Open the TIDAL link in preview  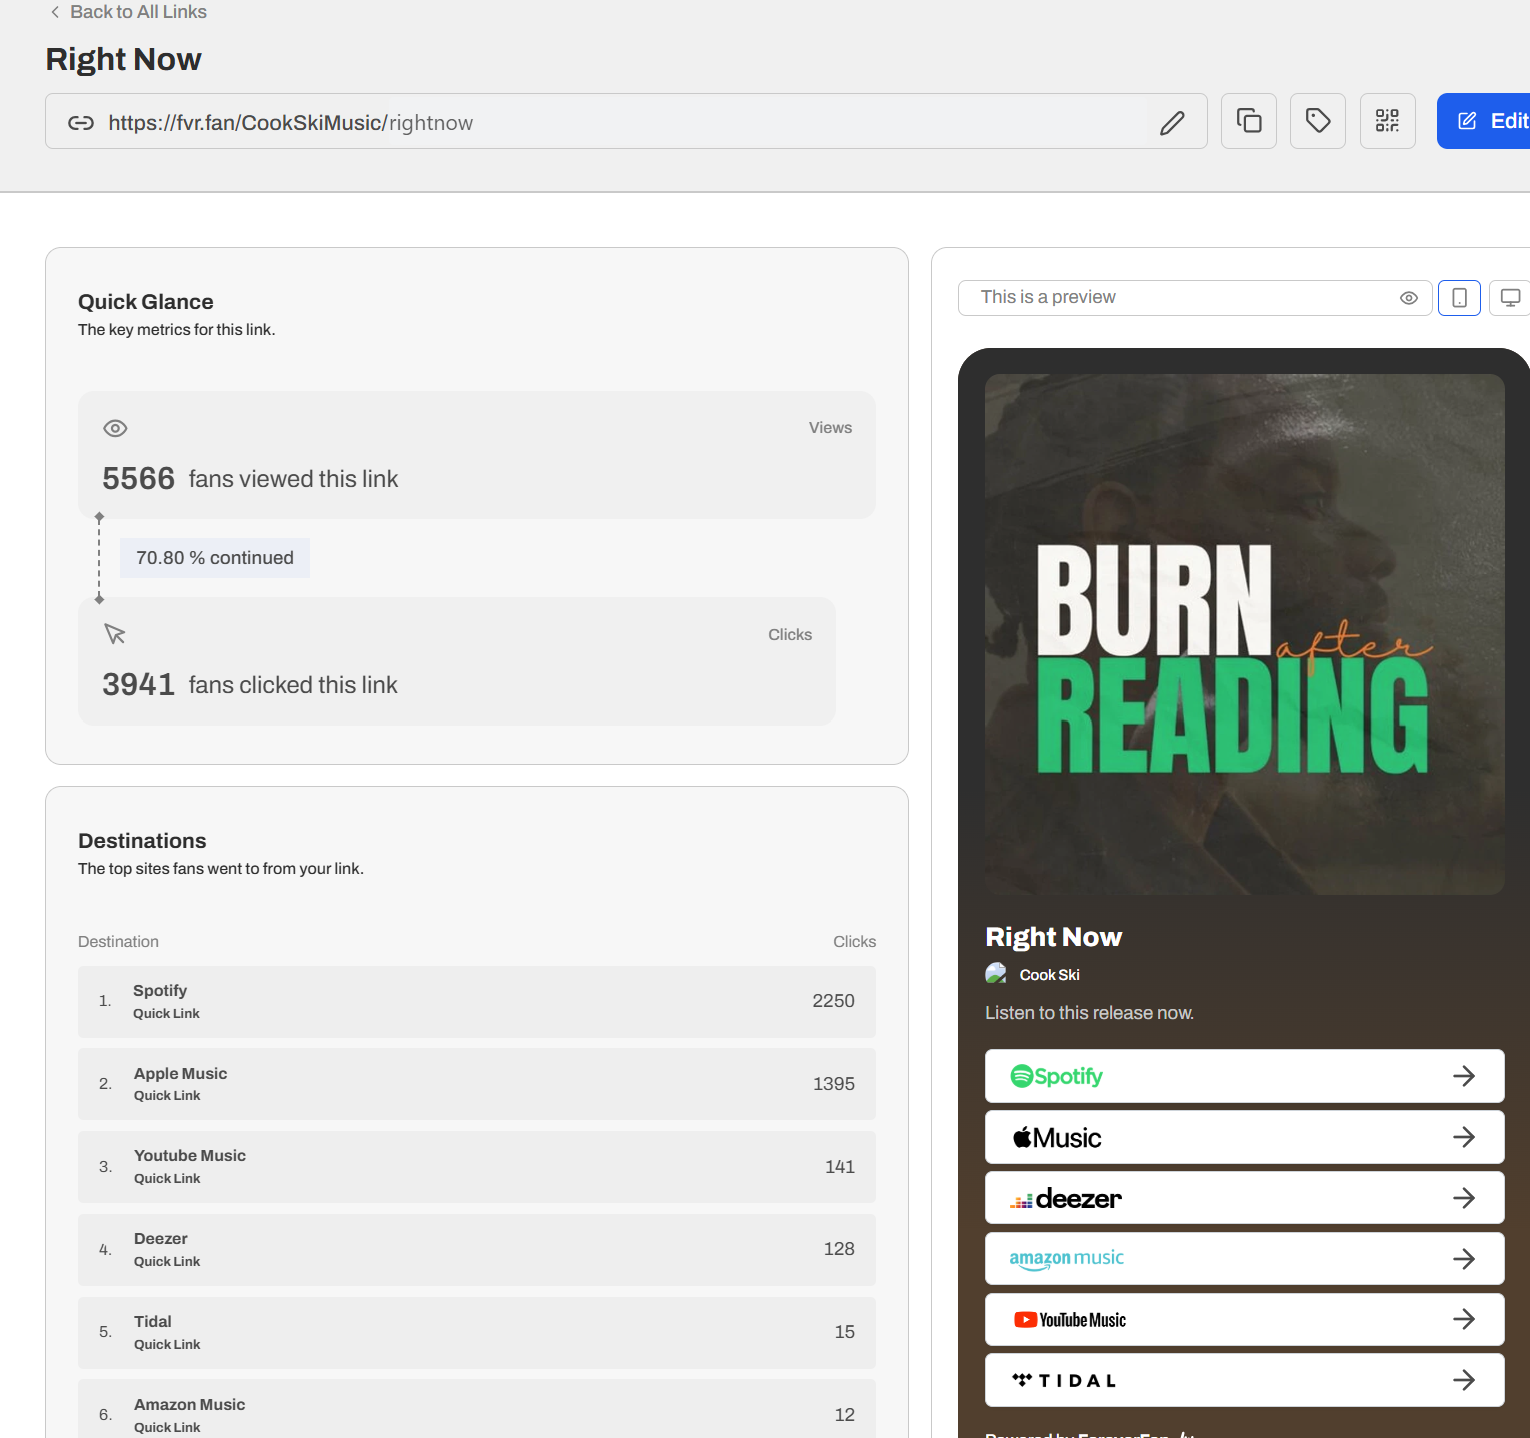[x=1244, y=1380]
